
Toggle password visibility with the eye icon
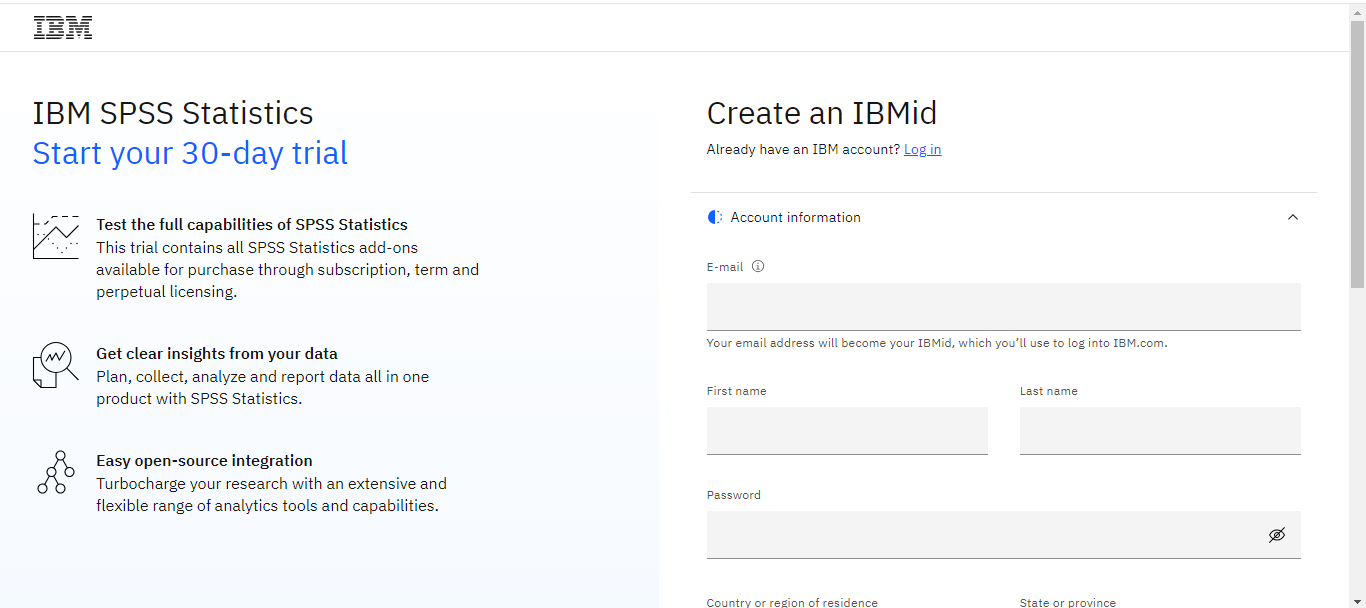pyautogui.click(x=1276, y=535)
